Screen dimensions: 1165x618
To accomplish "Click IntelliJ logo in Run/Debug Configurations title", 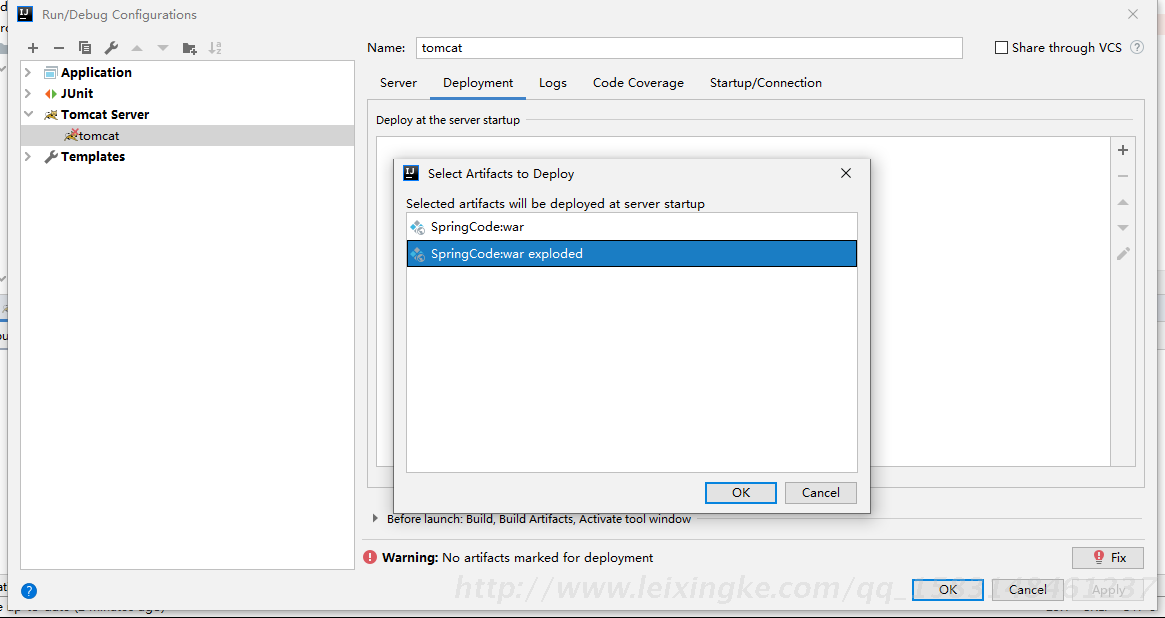I will click(x=25, y=14).
